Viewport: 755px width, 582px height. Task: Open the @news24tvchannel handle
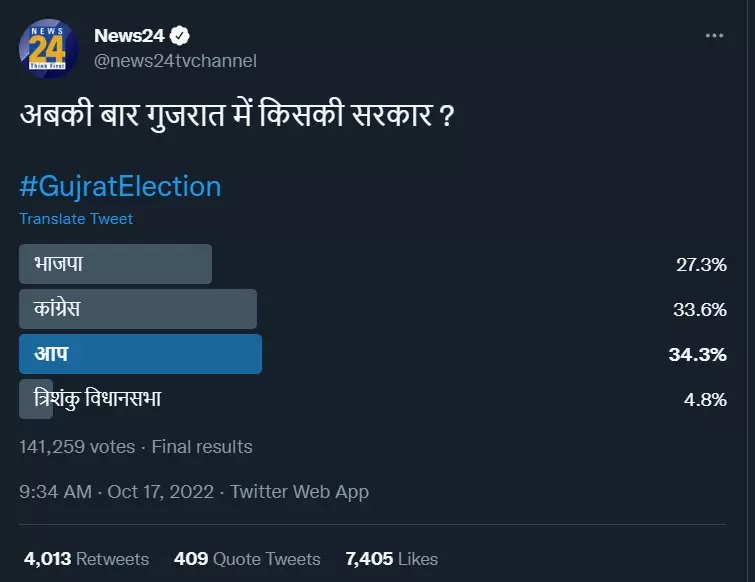pos(175,61)
